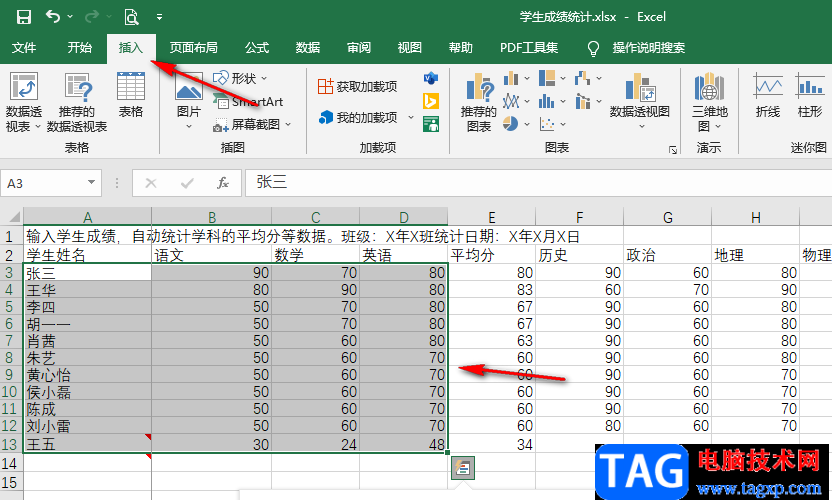Open 三维地图 3D map
Viewport: 832px width, 500px height.
pos(709,102)
